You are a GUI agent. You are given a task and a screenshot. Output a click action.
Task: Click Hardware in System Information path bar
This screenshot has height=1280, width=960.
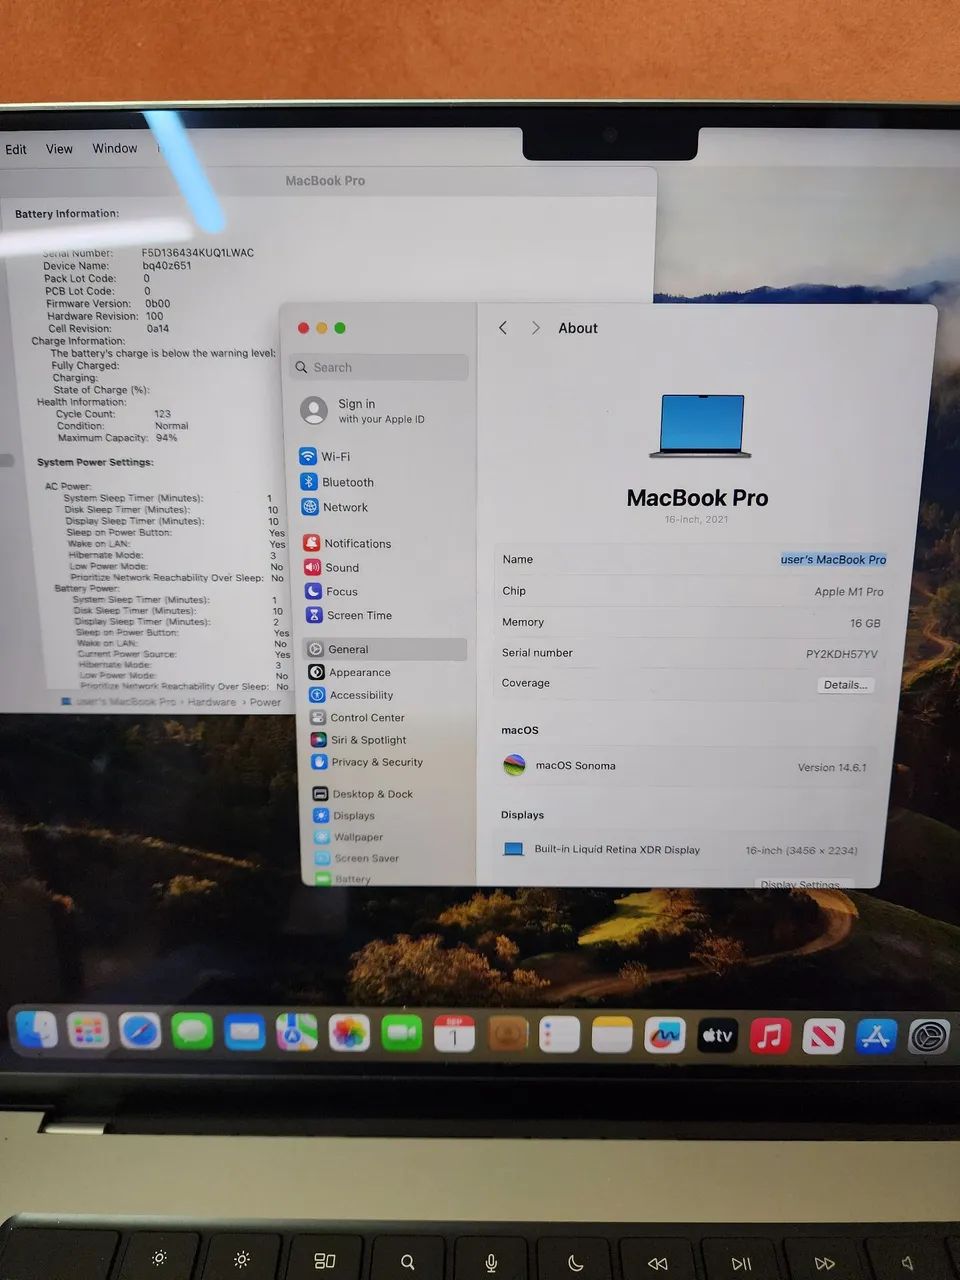[x=212, y=702]
